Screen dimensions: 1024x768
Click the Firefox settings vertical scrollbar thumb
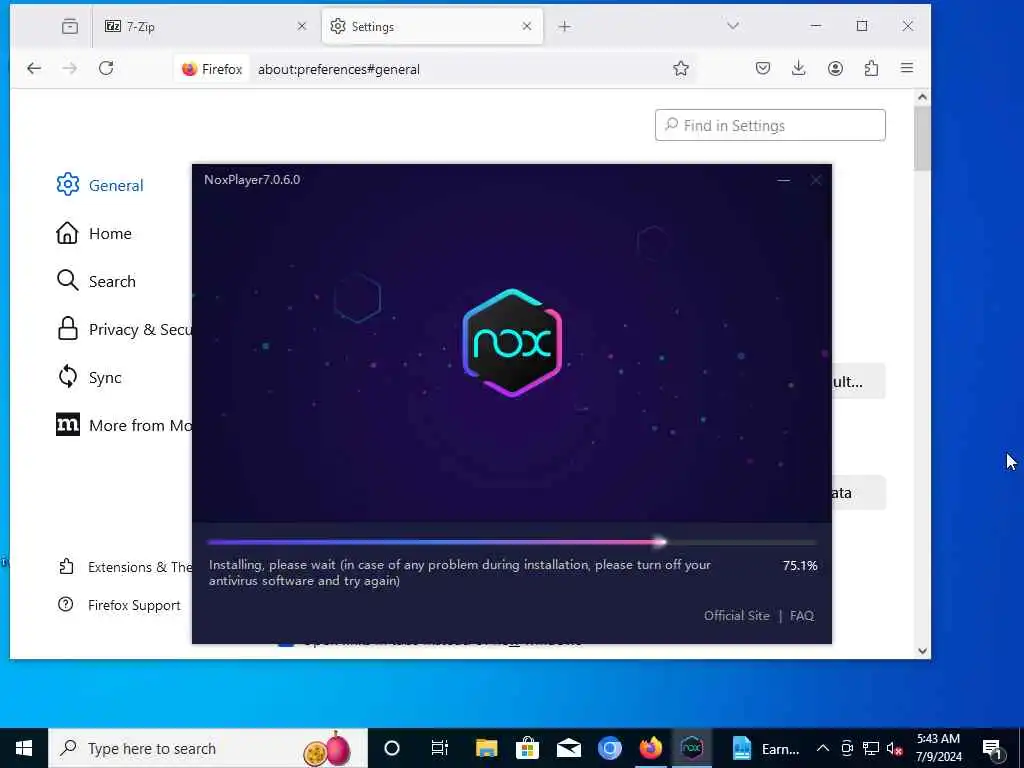click(x=922, y=138)
